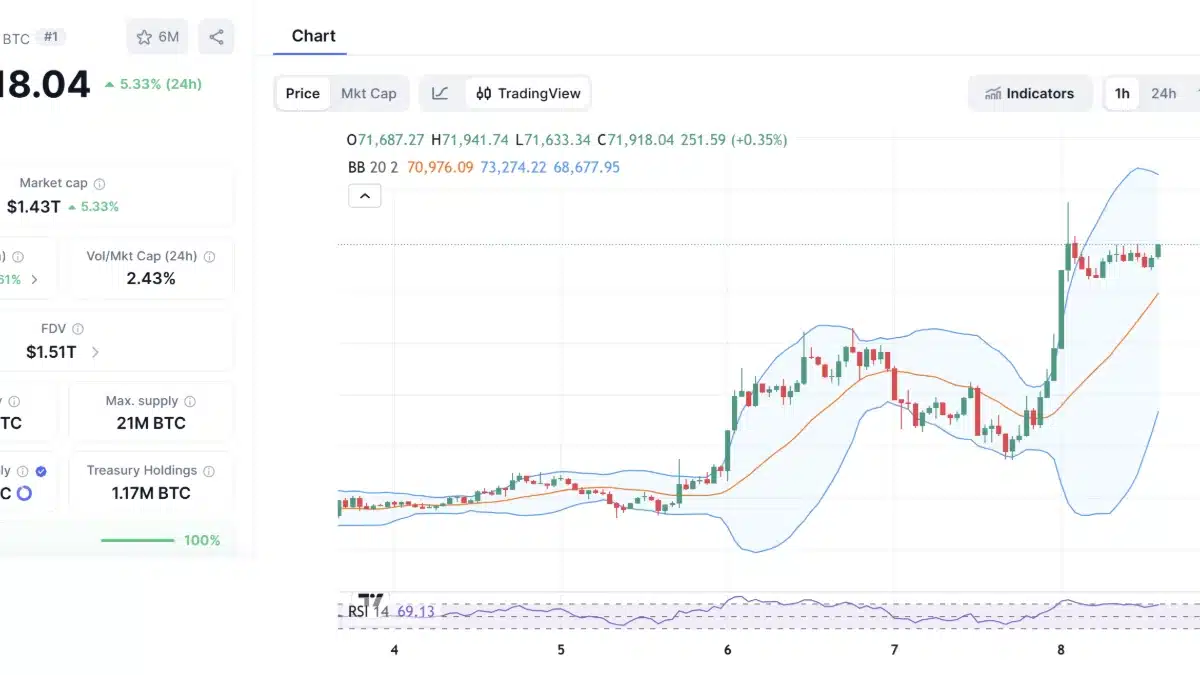Click the Treasury Holdings info icon
Viewport: 1200px width, 675px height.
coord(207,470)
